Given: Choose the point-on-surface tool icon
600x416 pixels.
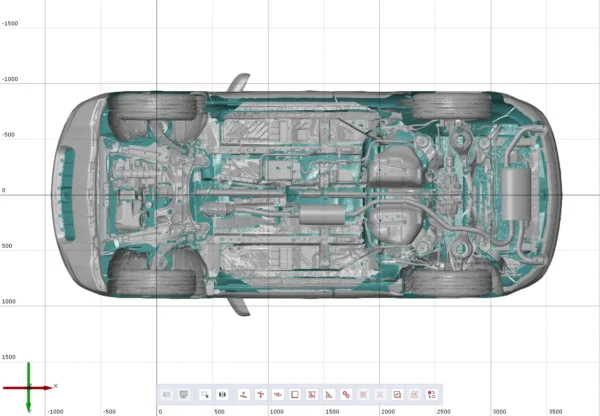Looking at the screenshot, I should coord(243,394).
